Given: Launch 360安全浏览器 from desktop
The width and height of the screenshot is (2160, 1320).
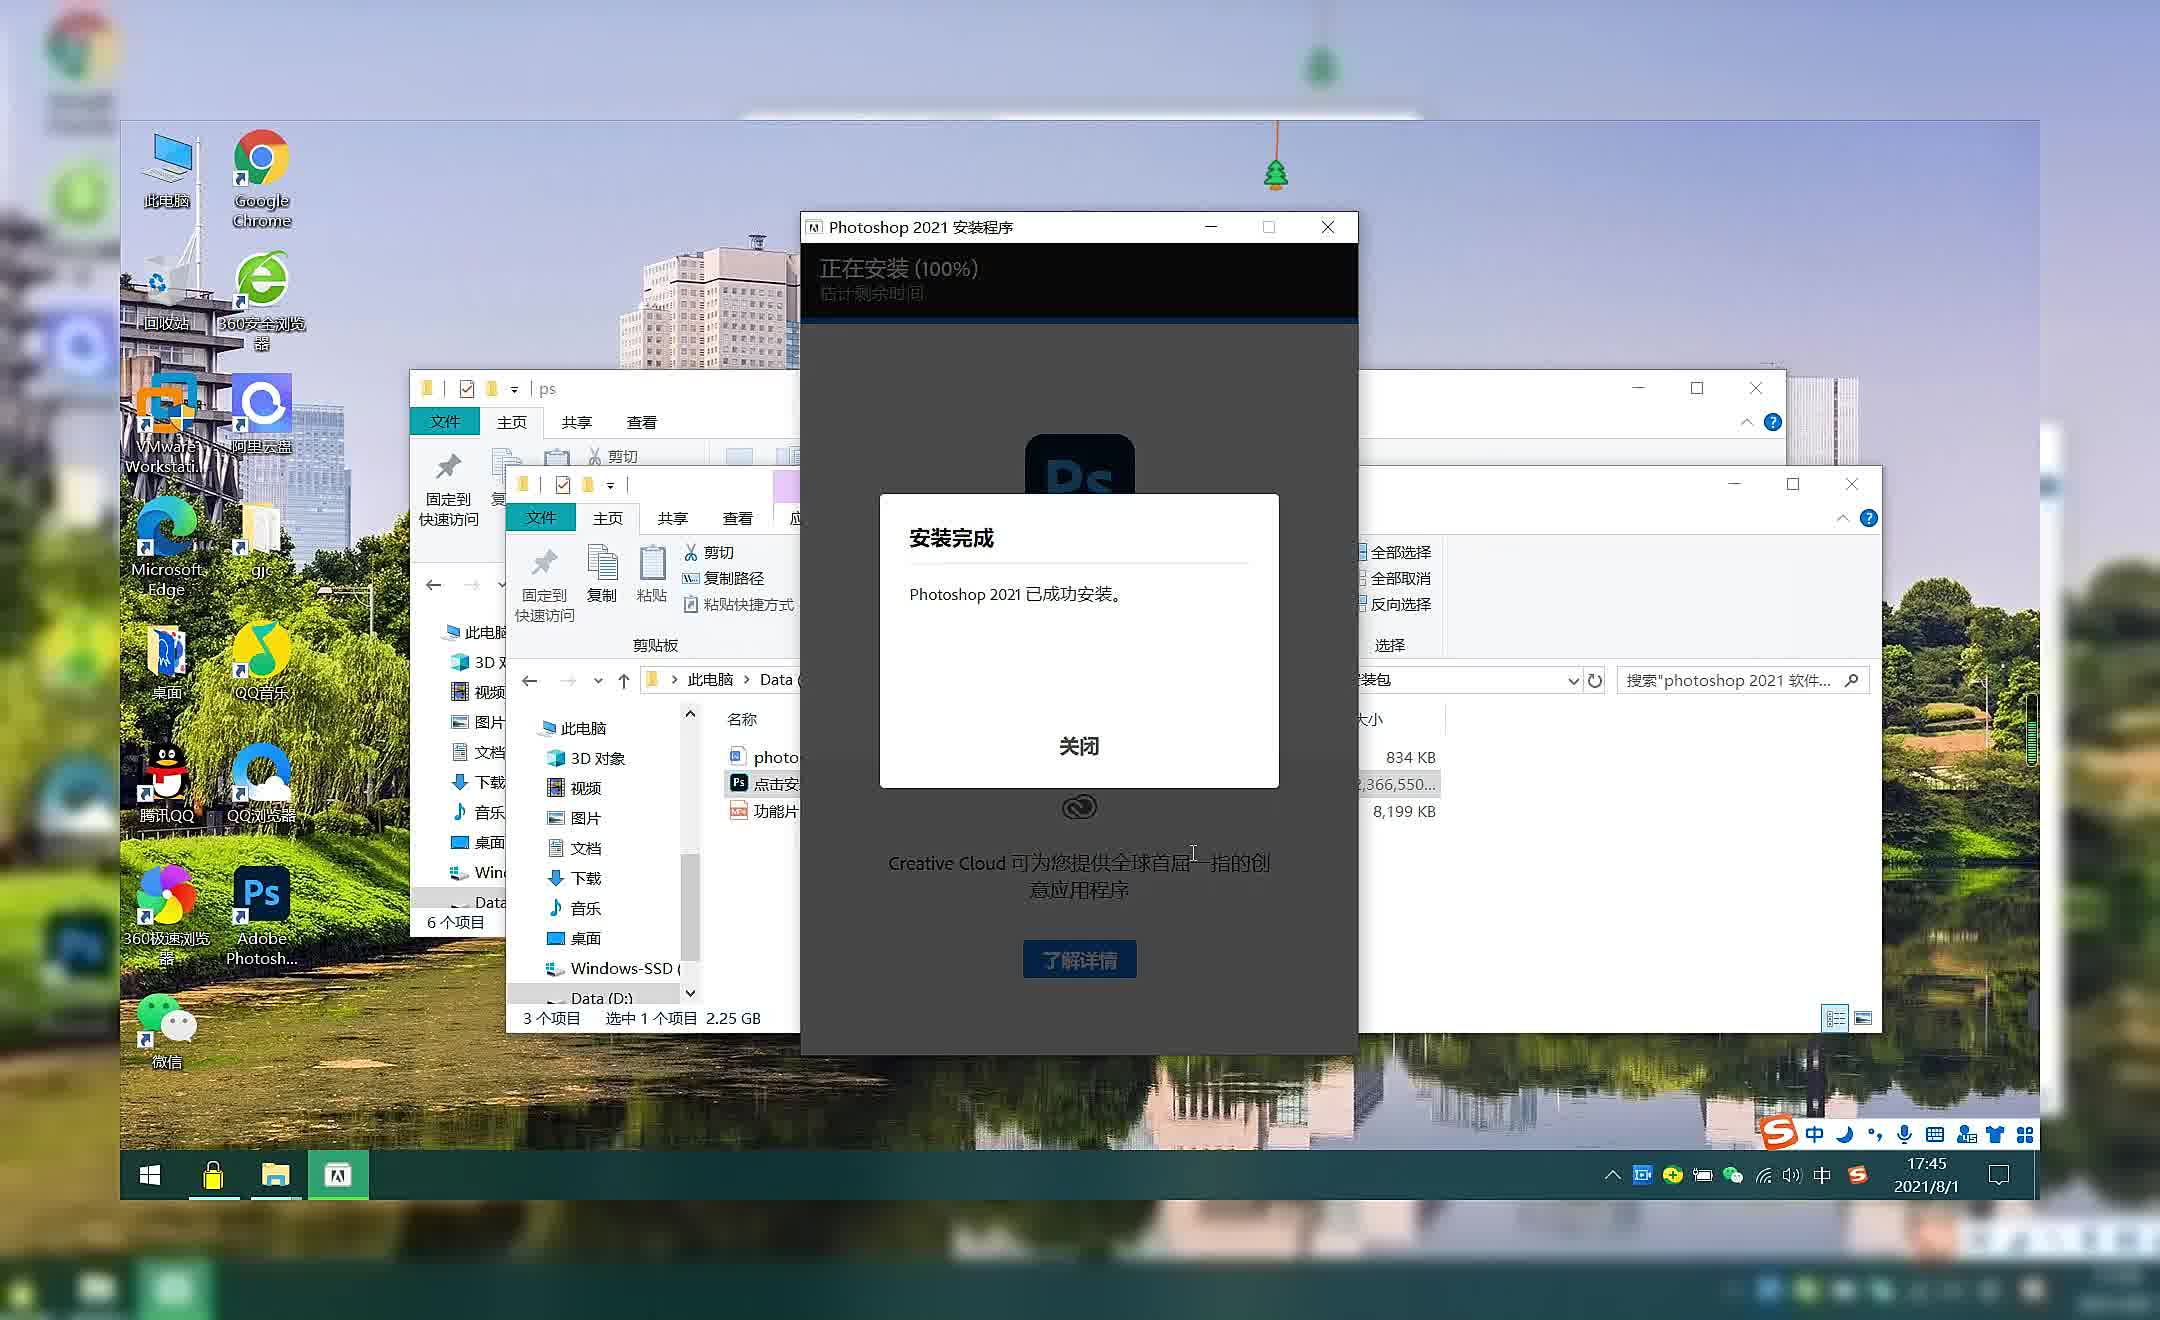Looking at the screenshot, I should click(261, 302).
